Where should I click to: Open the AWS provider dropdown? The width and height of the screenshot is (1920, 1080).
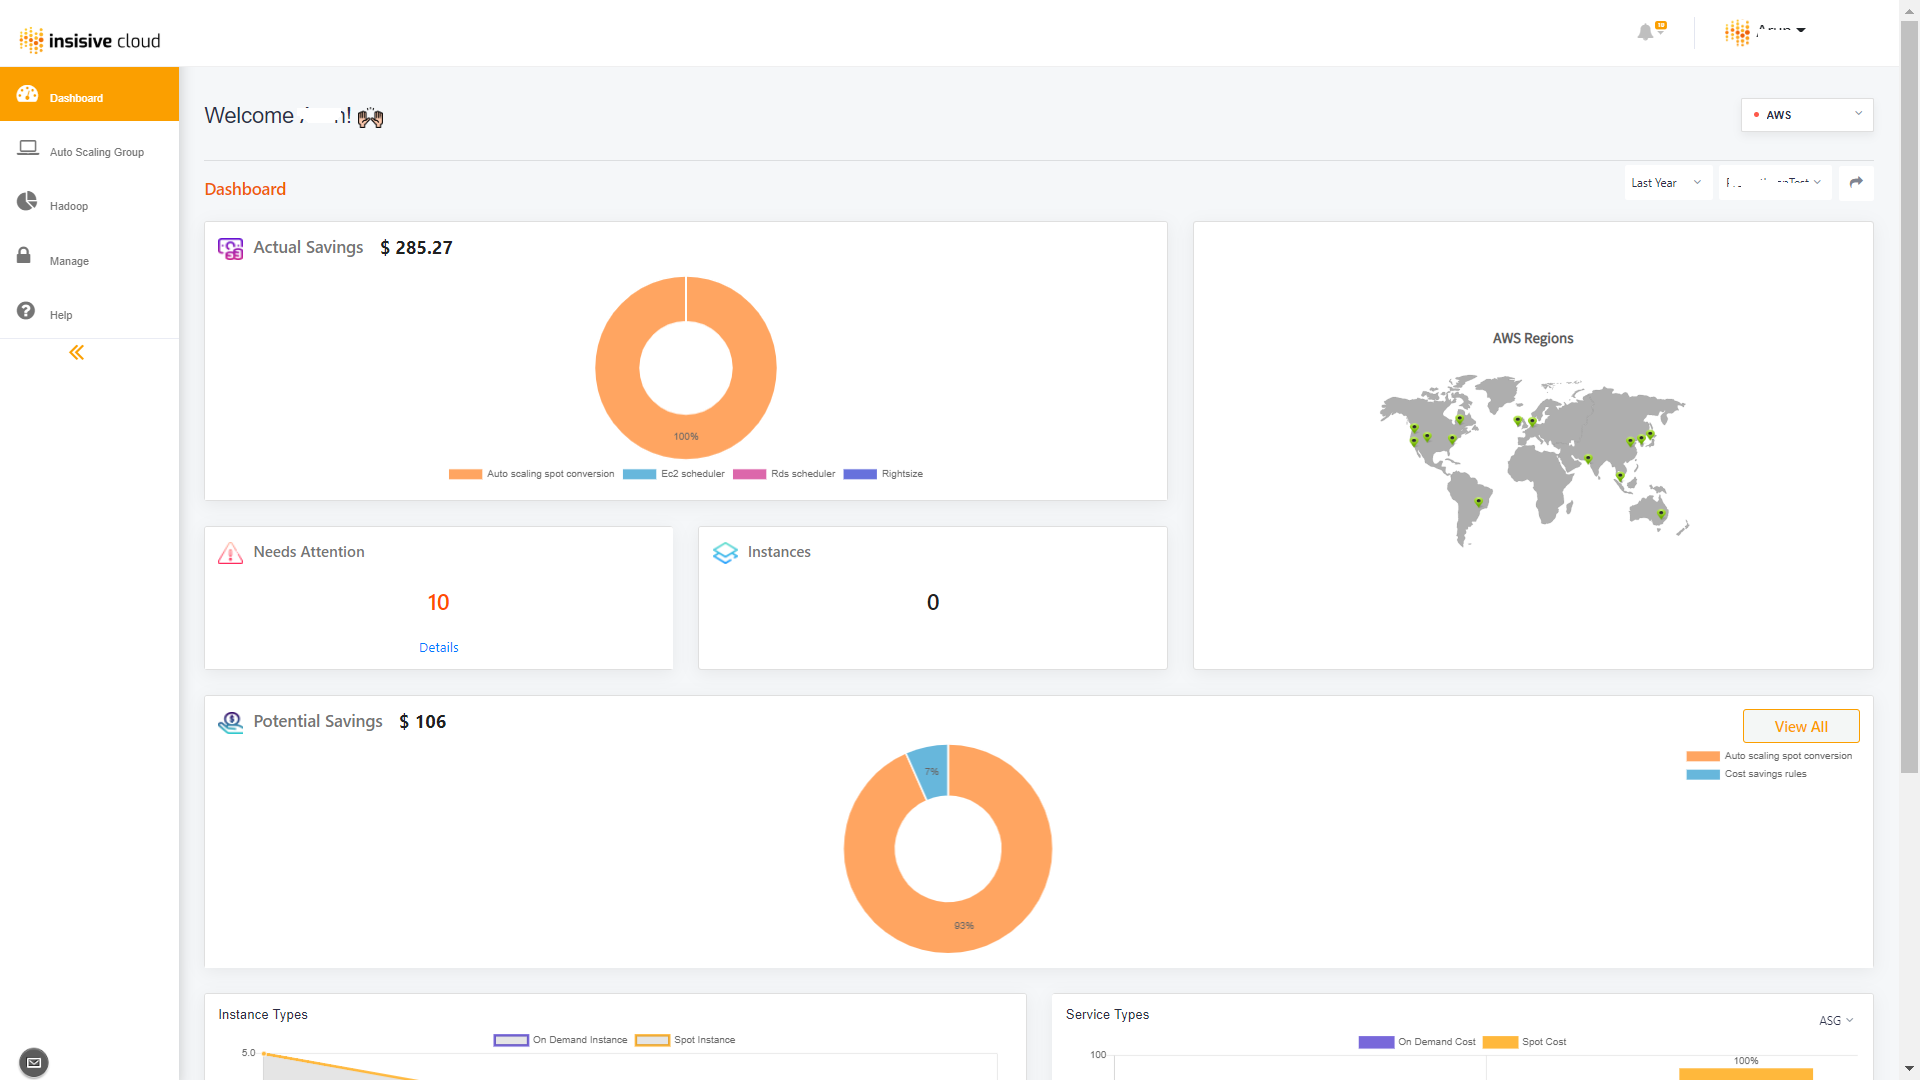tap(1806, 115)
